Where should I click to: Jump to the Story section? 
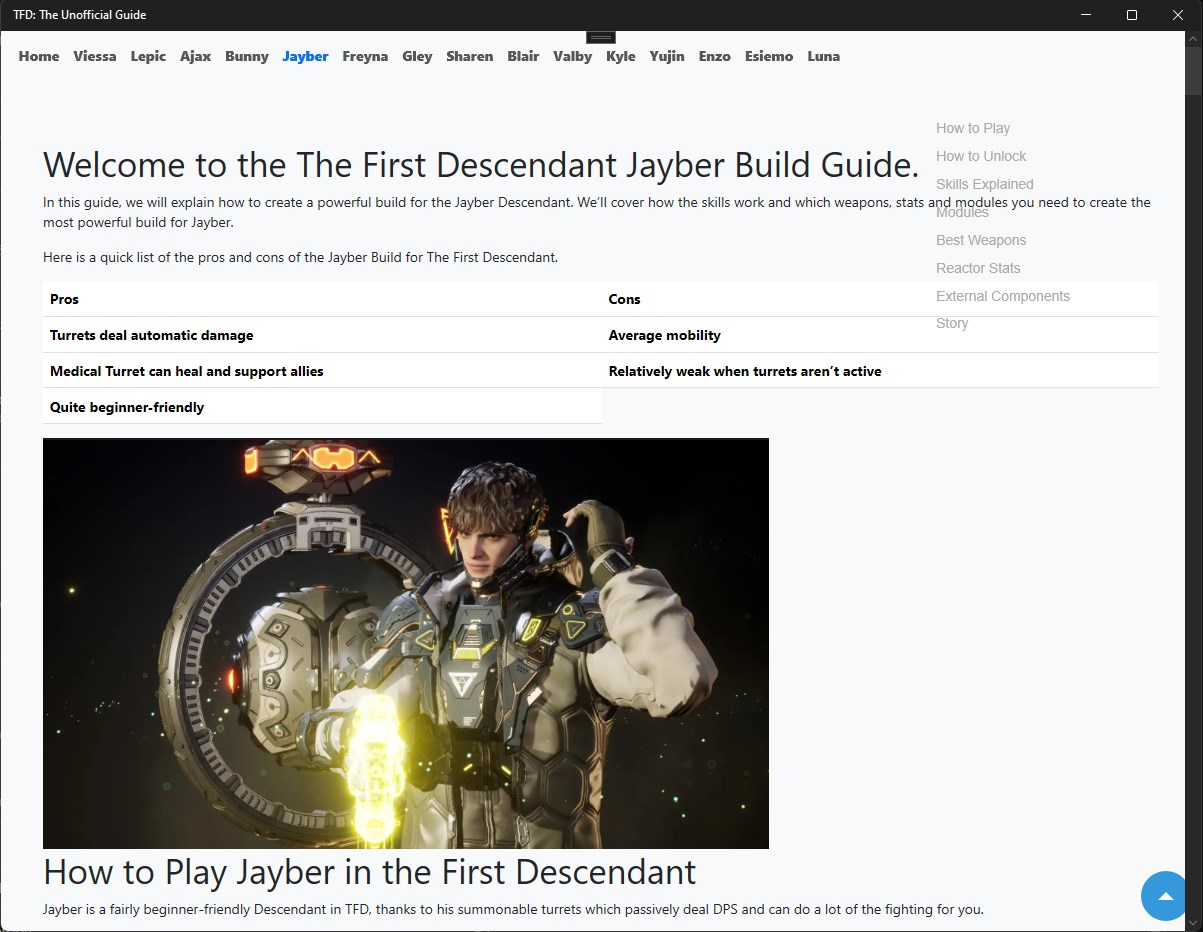(952, 323)
